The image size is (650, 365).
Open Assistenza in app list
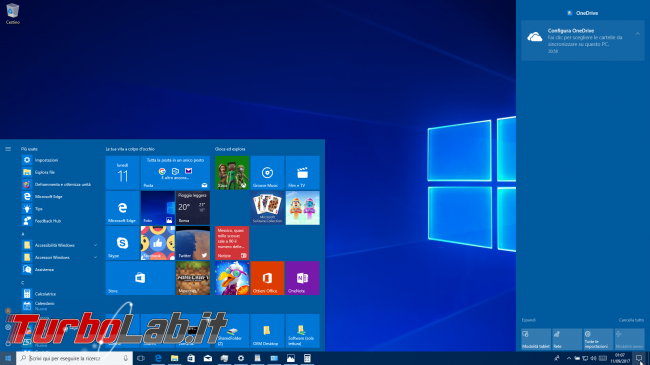61,270
